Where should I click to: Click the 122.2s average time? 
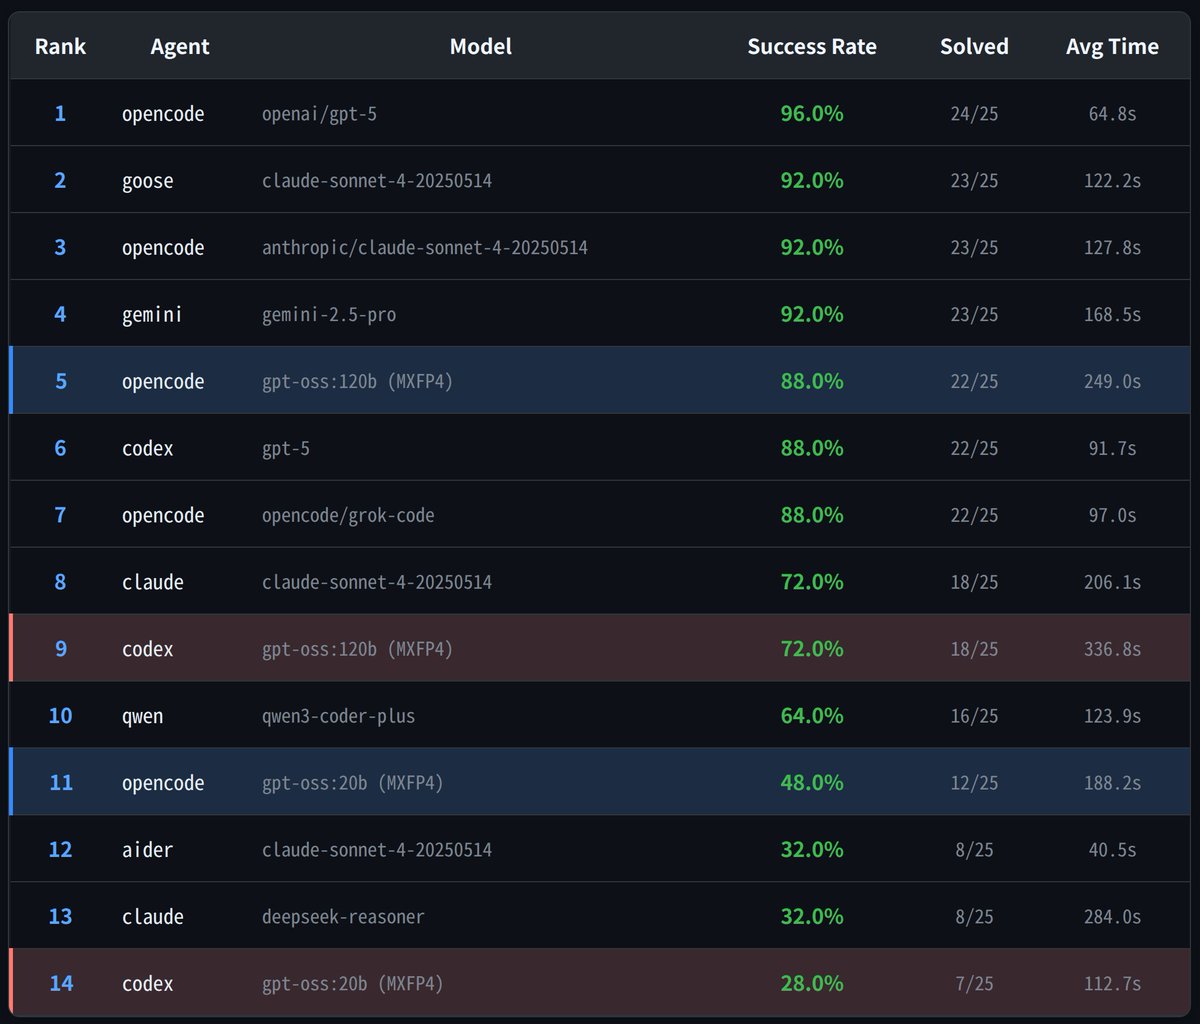pos(1112,181)
